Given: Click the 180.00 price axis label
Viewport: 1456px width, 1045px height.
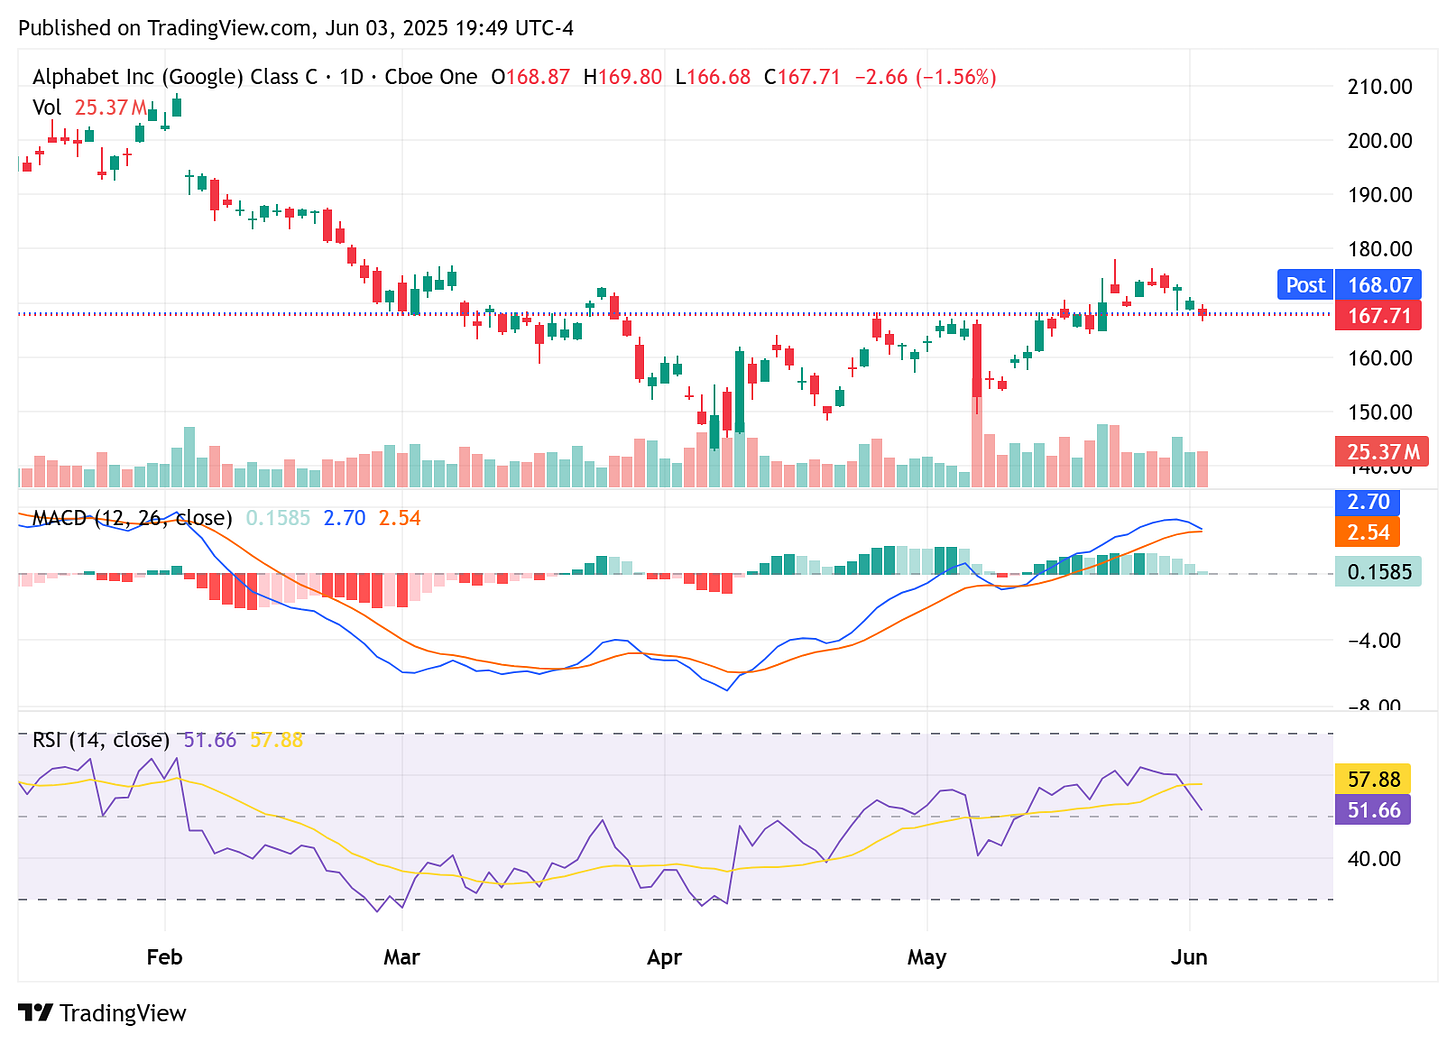Looking at the screenshot, I should (x=1379, y=249).
